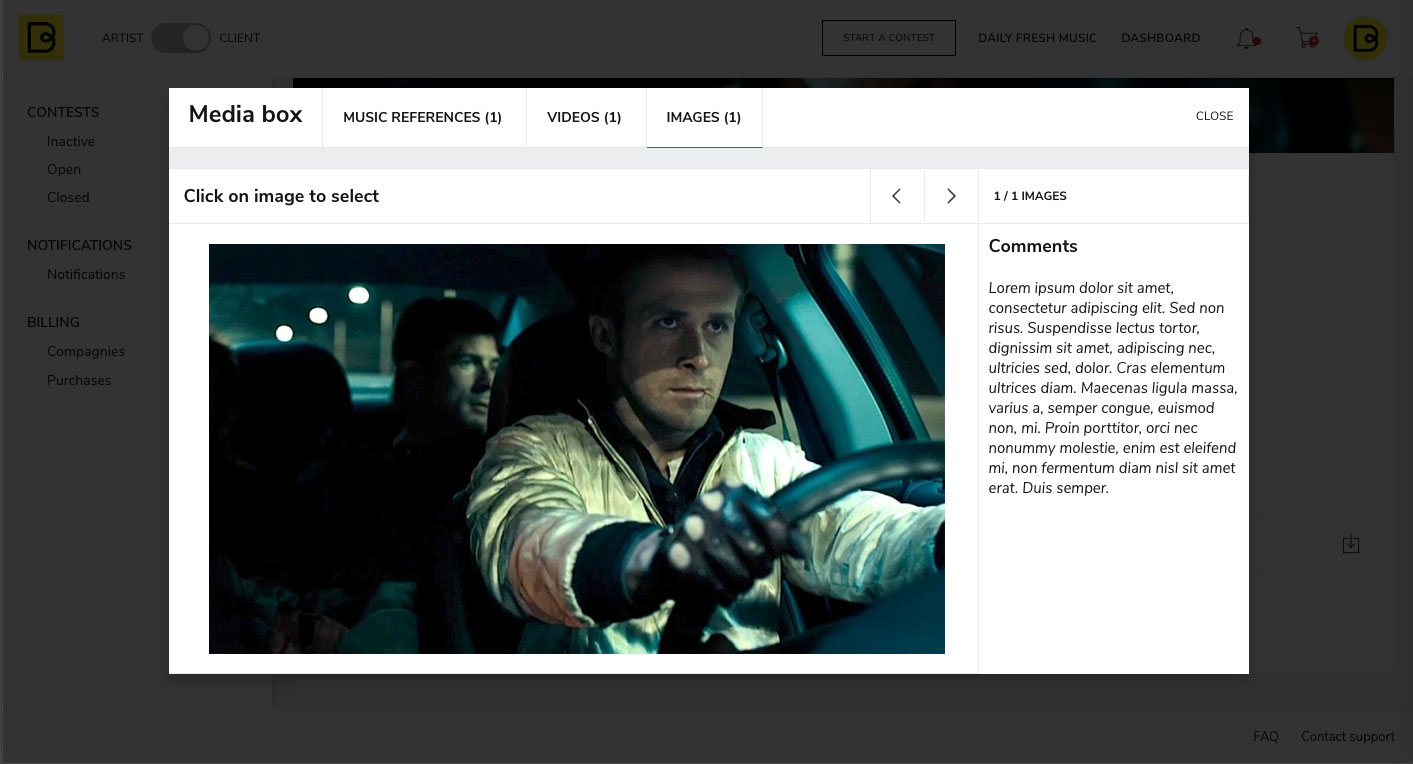
Task: Open Compagnies under Billing
Action: (86, 351)
